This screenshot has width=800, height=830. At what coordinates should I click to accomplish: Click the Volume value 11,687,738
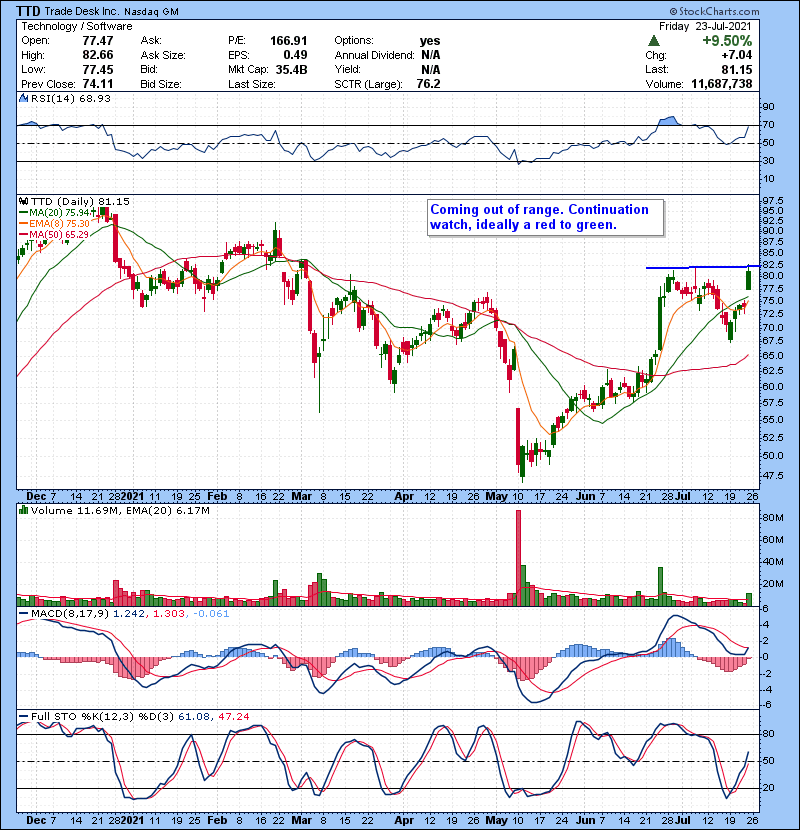coord(722,84)
